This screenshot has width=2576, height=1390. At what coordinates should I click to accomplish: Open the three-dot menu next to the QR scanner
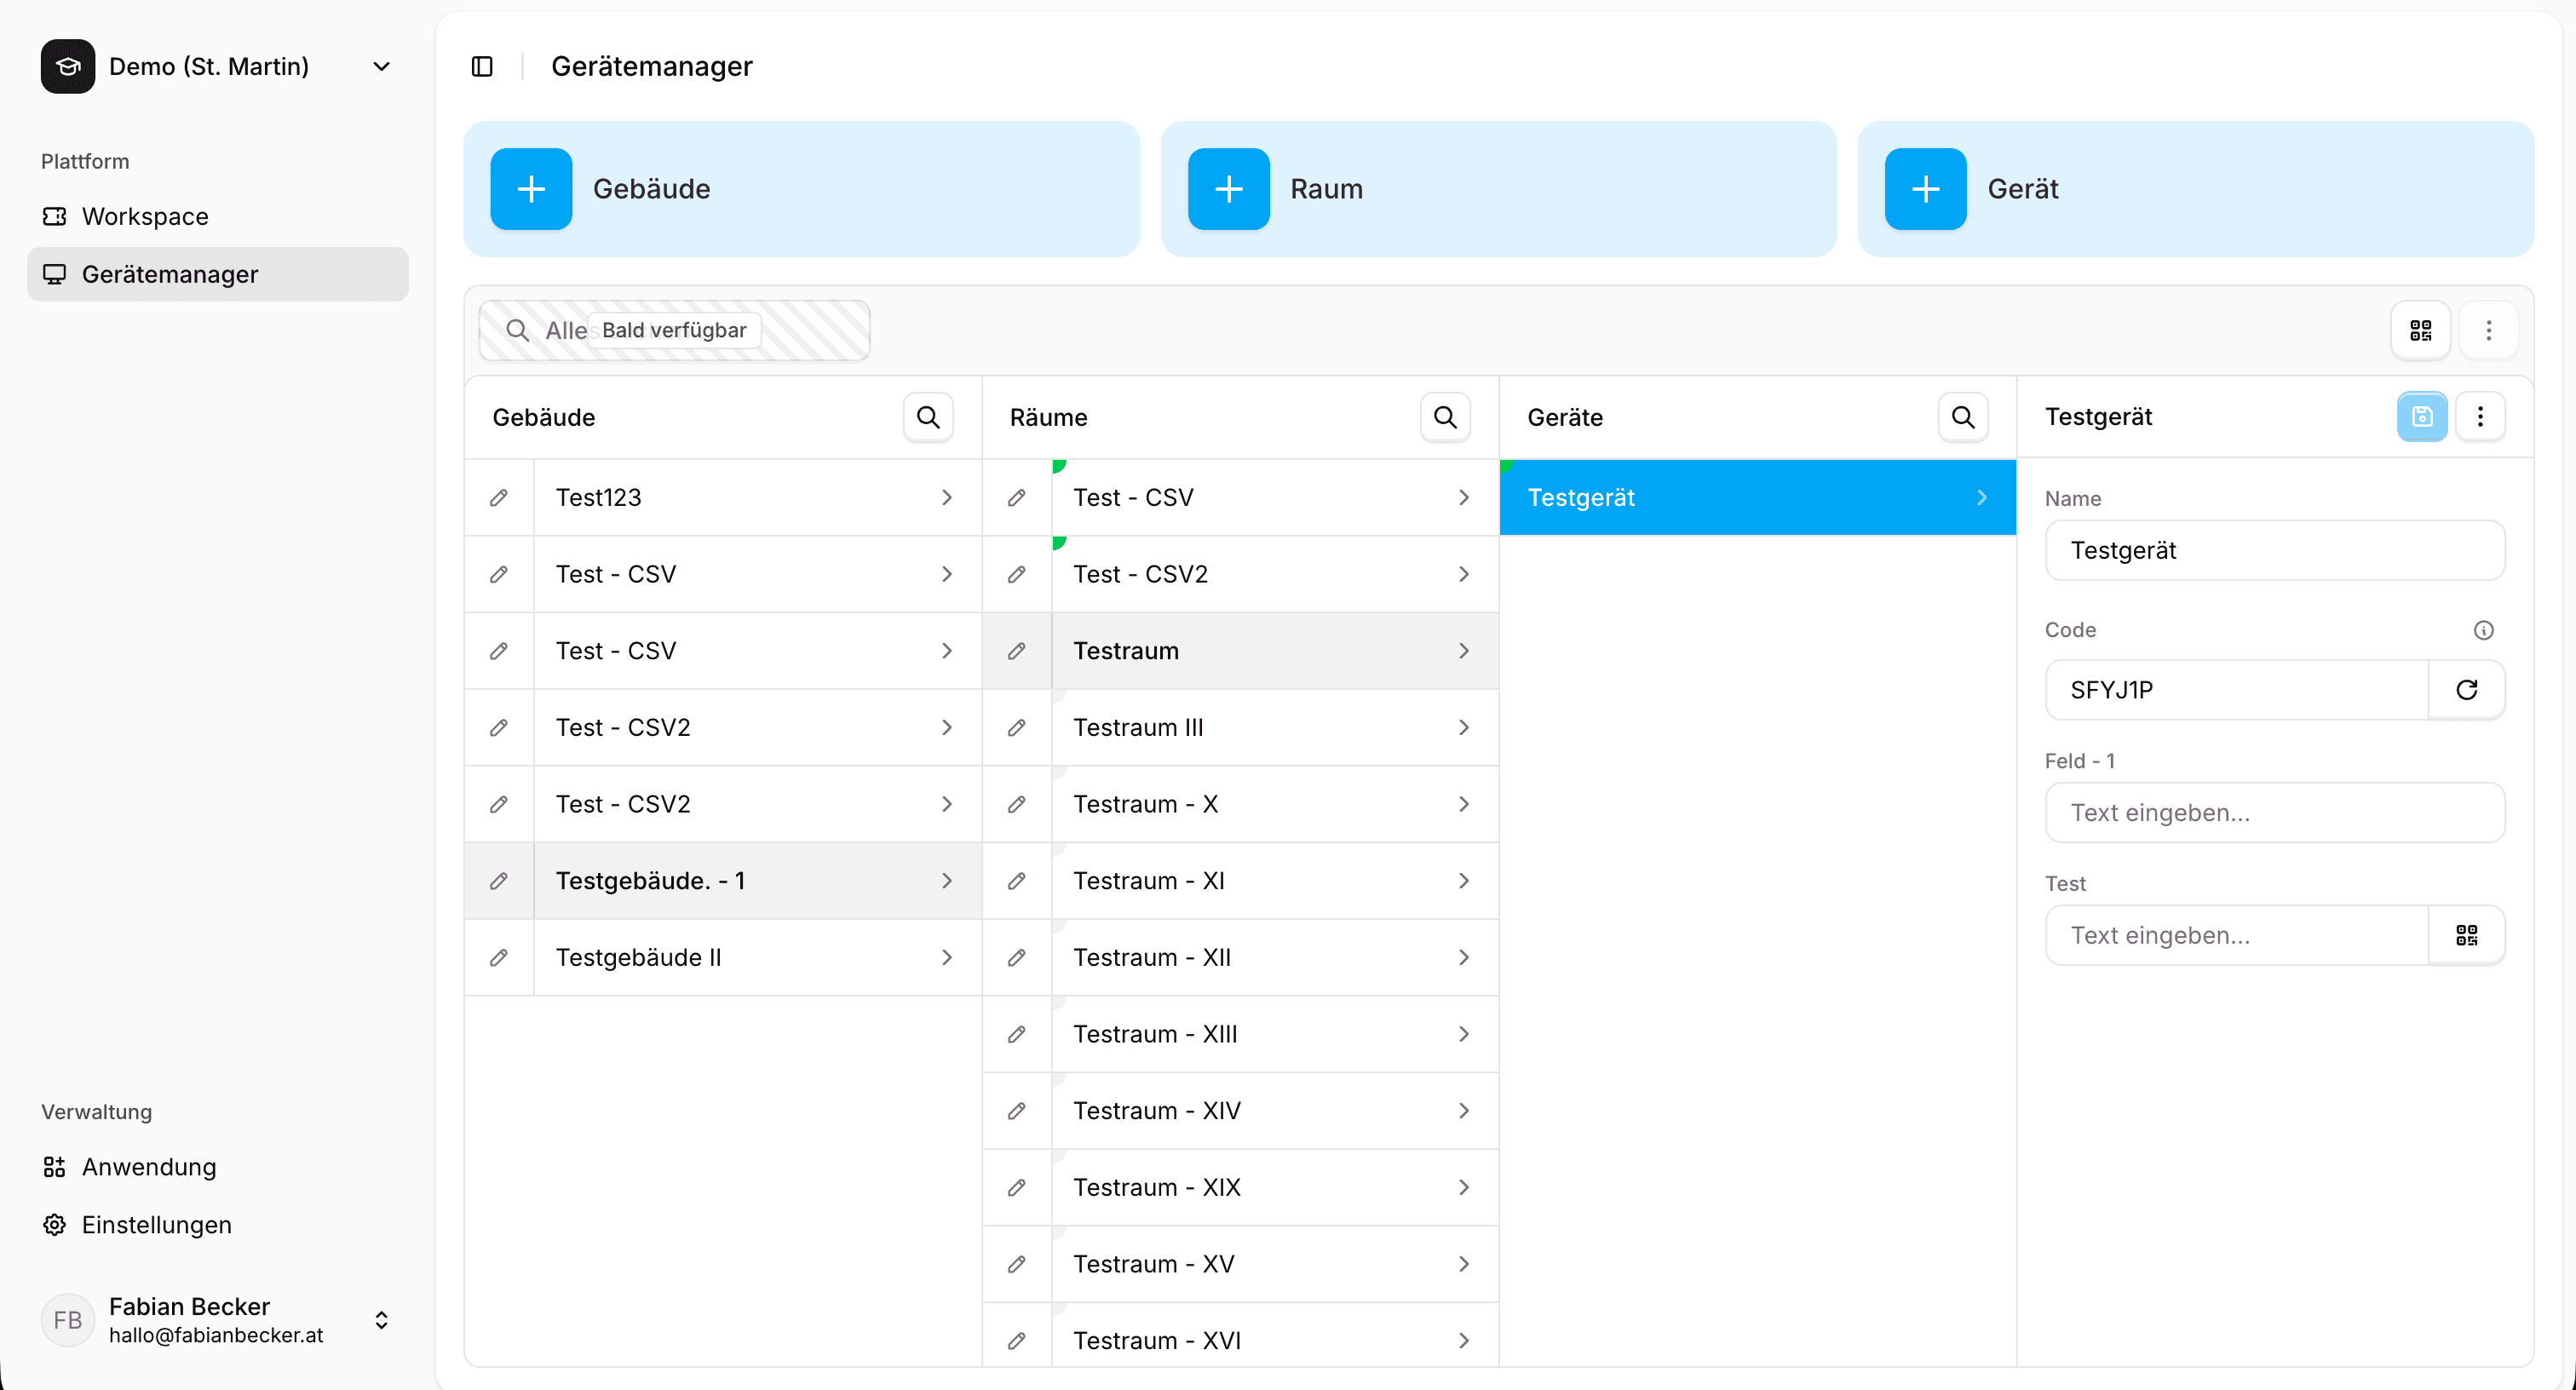click(2490, 330)
